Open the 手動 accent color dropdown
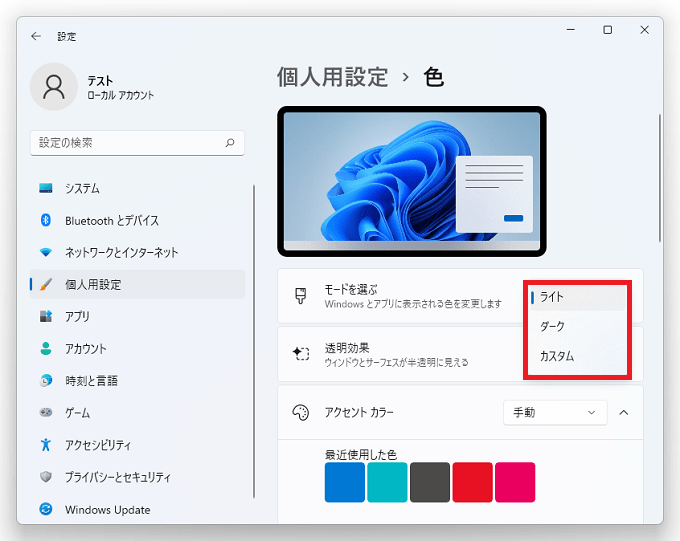Screen dimensions: 680x541 pos(555,412)
